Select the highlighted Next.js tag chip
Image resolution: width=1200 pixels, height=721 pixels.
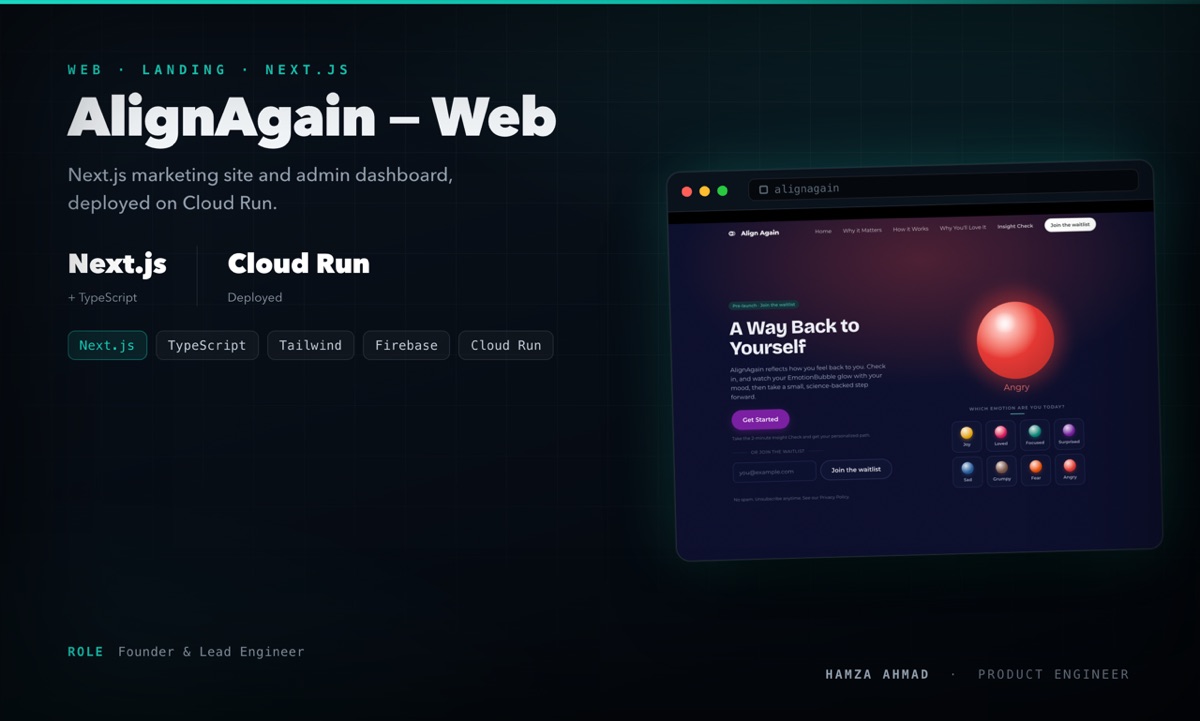click(107, 345)
